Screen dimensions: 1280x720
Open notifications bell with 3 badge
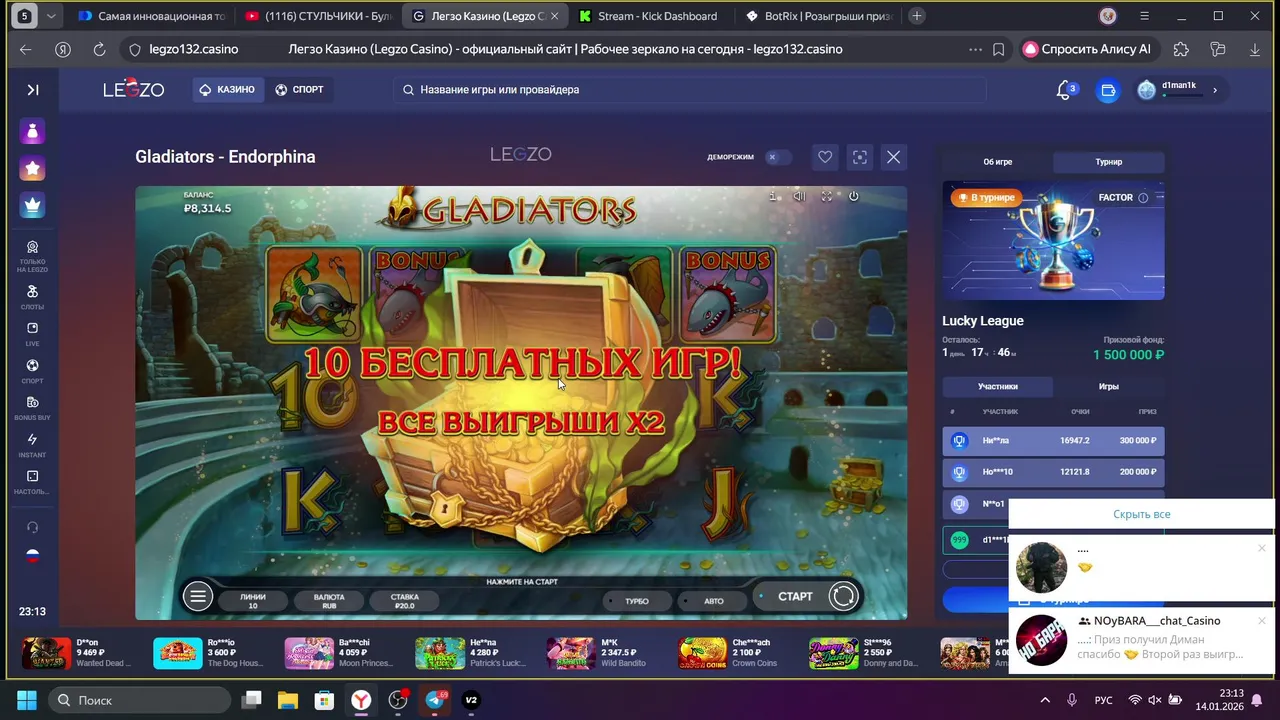click(1065, 90)
